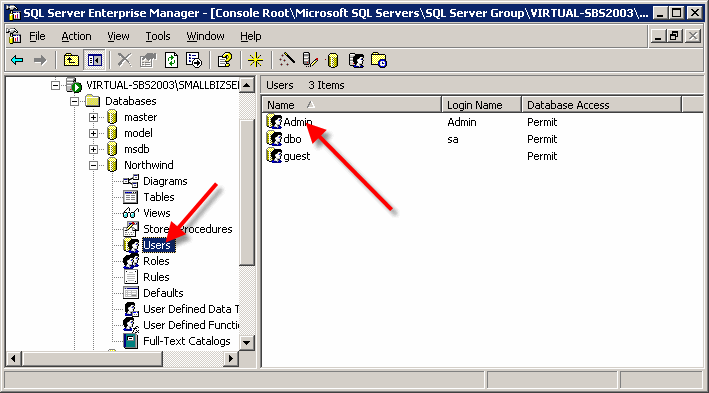The width and height of the screenshot is (709, 393).
Task: Expand the msdb database node
Action: (x=93, y=149)
